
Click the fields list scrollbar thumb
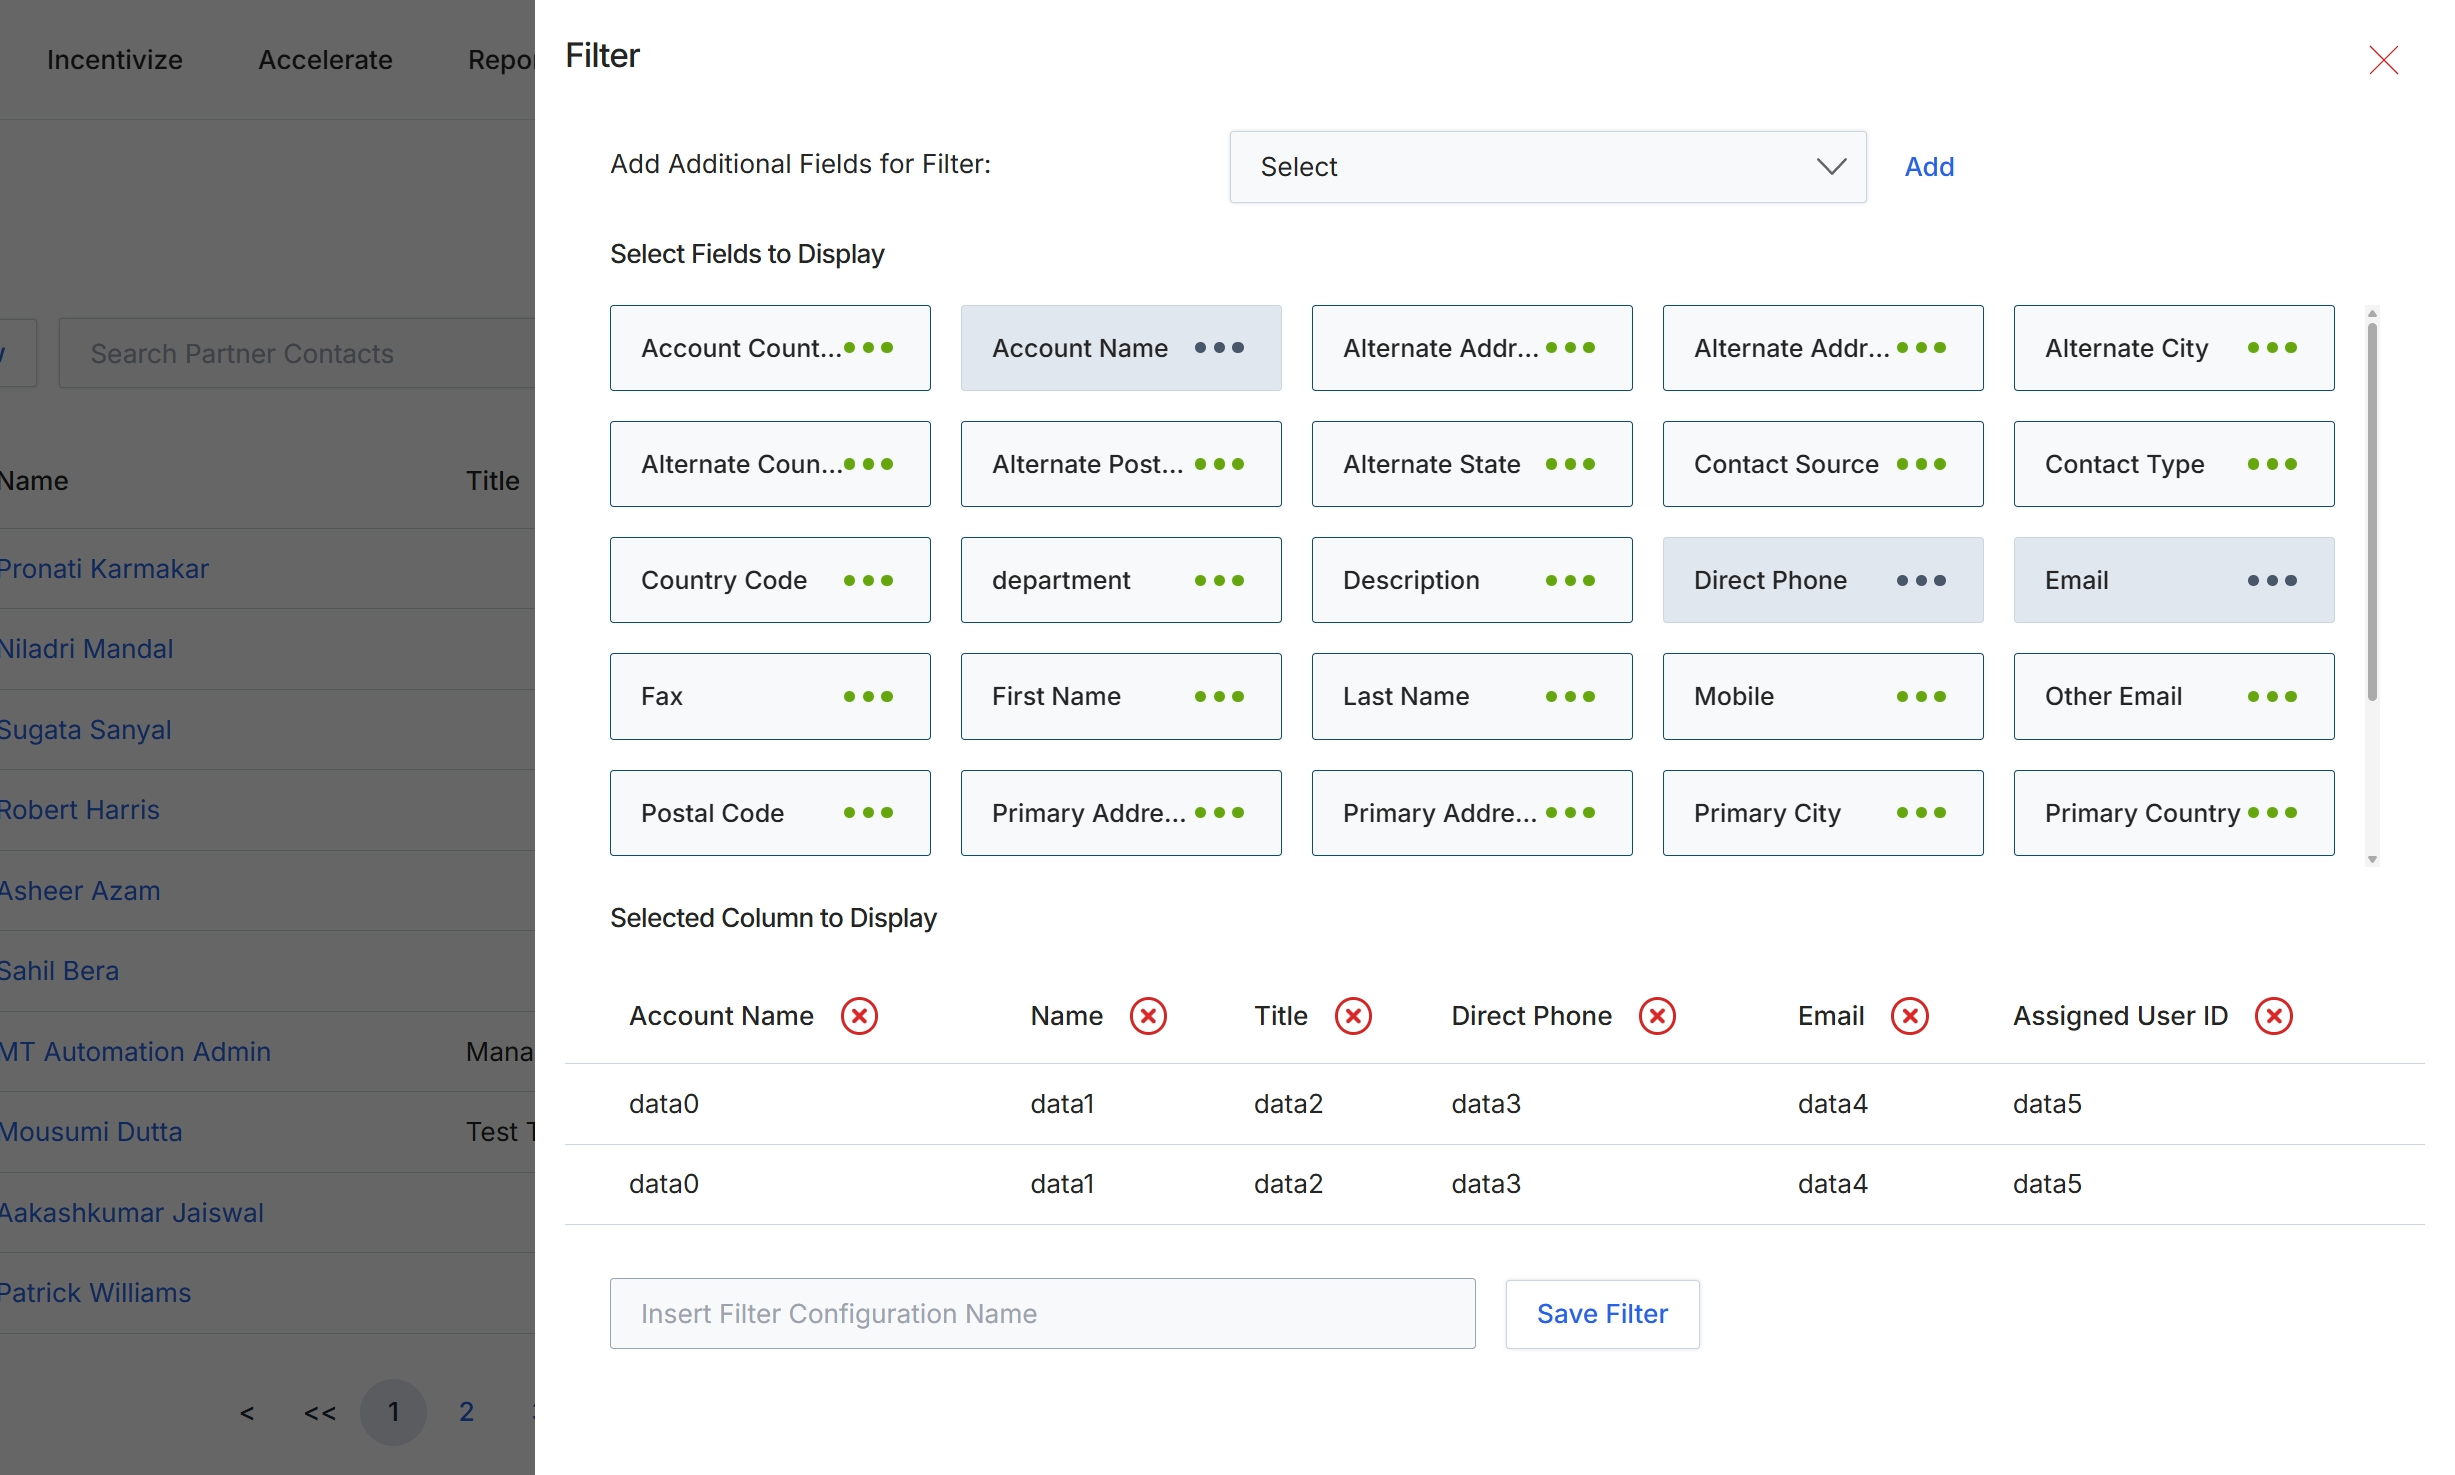point(2371,510)
